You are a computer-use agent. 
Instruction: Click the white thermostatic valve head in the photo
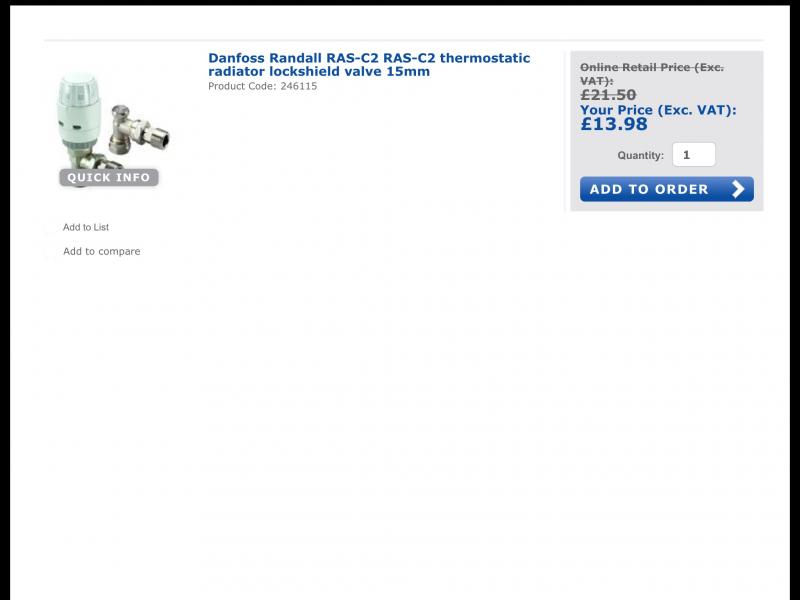pos(78,108)
